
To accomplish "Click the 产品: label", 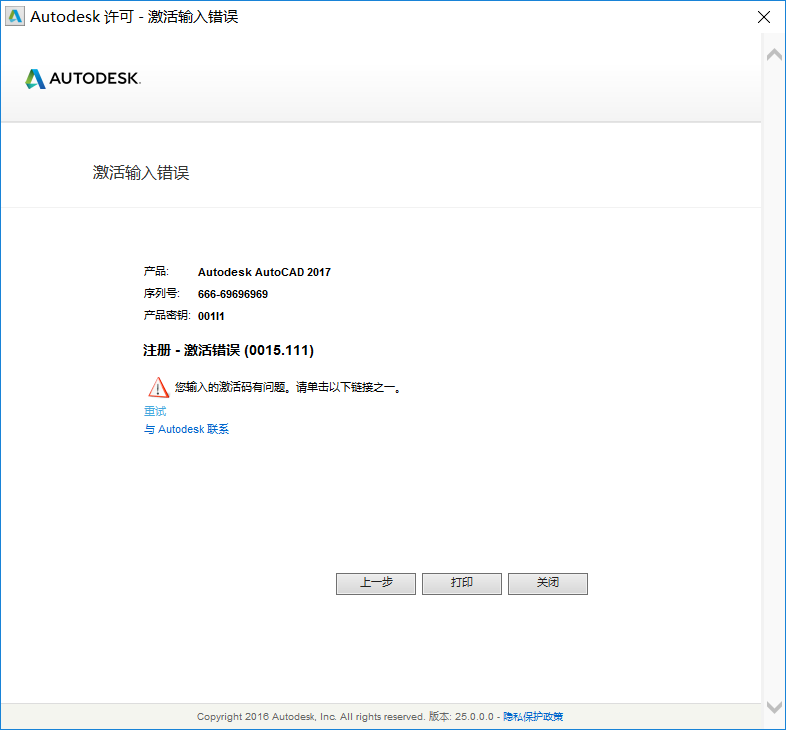I will tap(156, 272).
